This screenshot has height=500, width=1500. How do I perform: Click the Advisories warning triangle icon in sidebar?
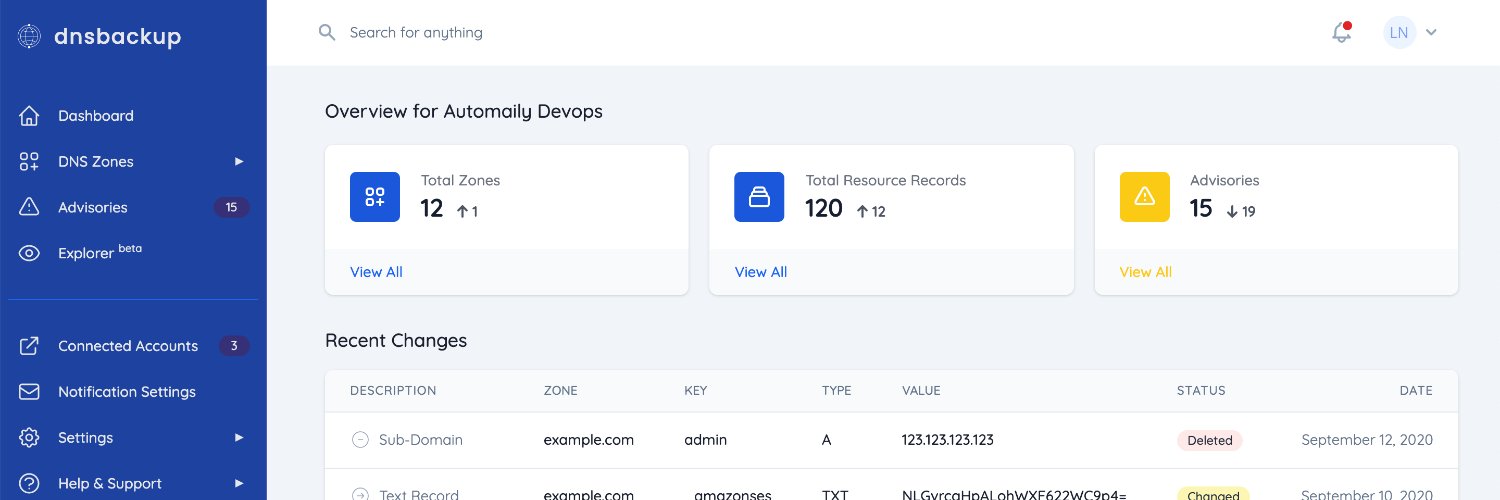point(29,207)
